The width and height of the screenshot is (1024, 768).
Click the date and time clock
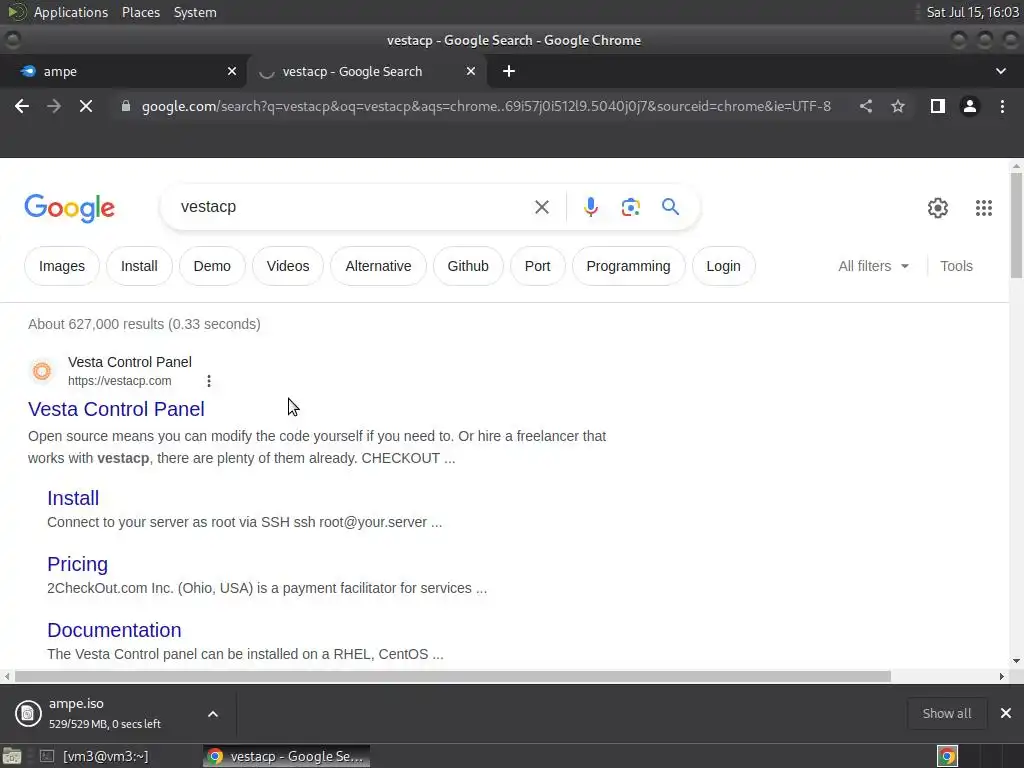pos(972,12)
